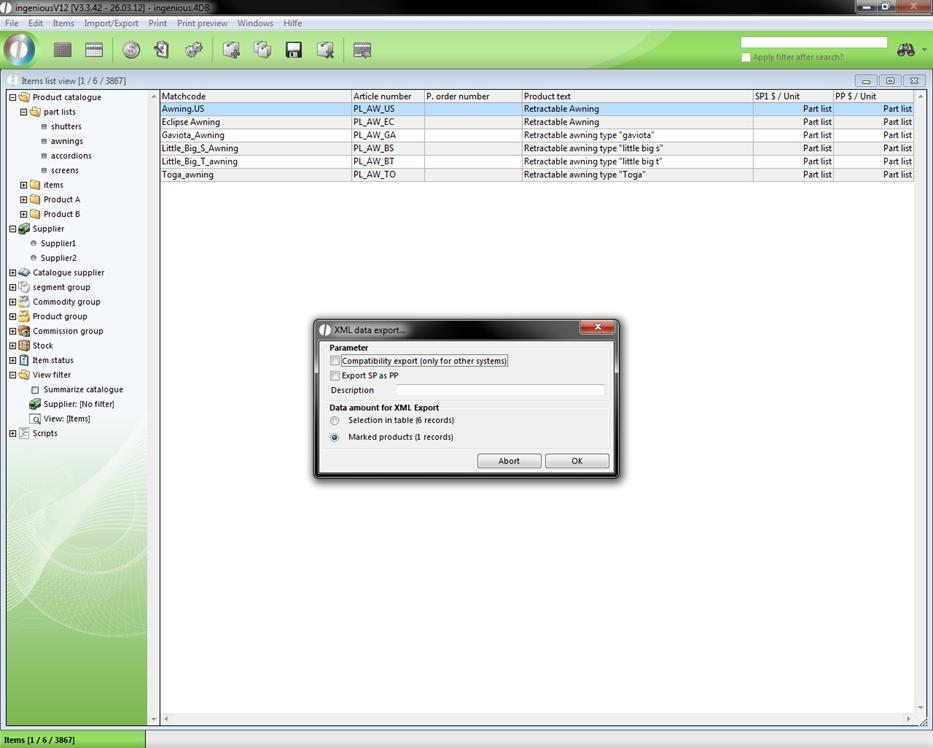The image size is (933, 748).
Task: Open the Print preview menu
Action: point(202,23)
